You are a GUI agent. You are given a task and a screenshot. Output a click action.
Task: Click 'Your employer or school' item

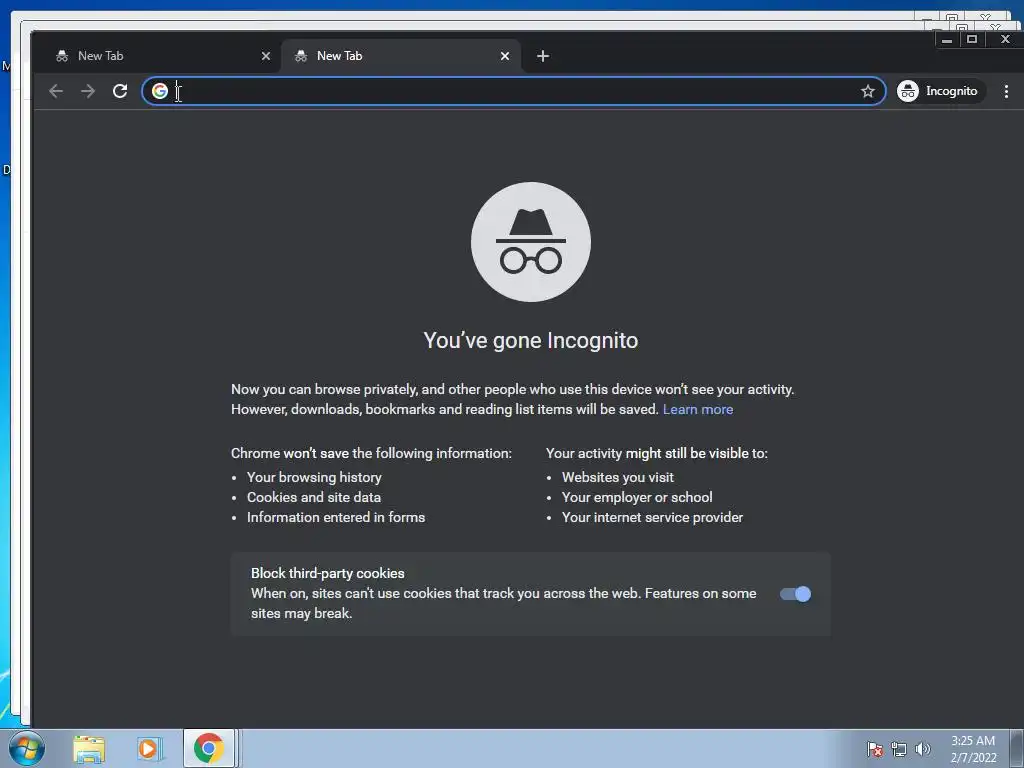point(637,497)
